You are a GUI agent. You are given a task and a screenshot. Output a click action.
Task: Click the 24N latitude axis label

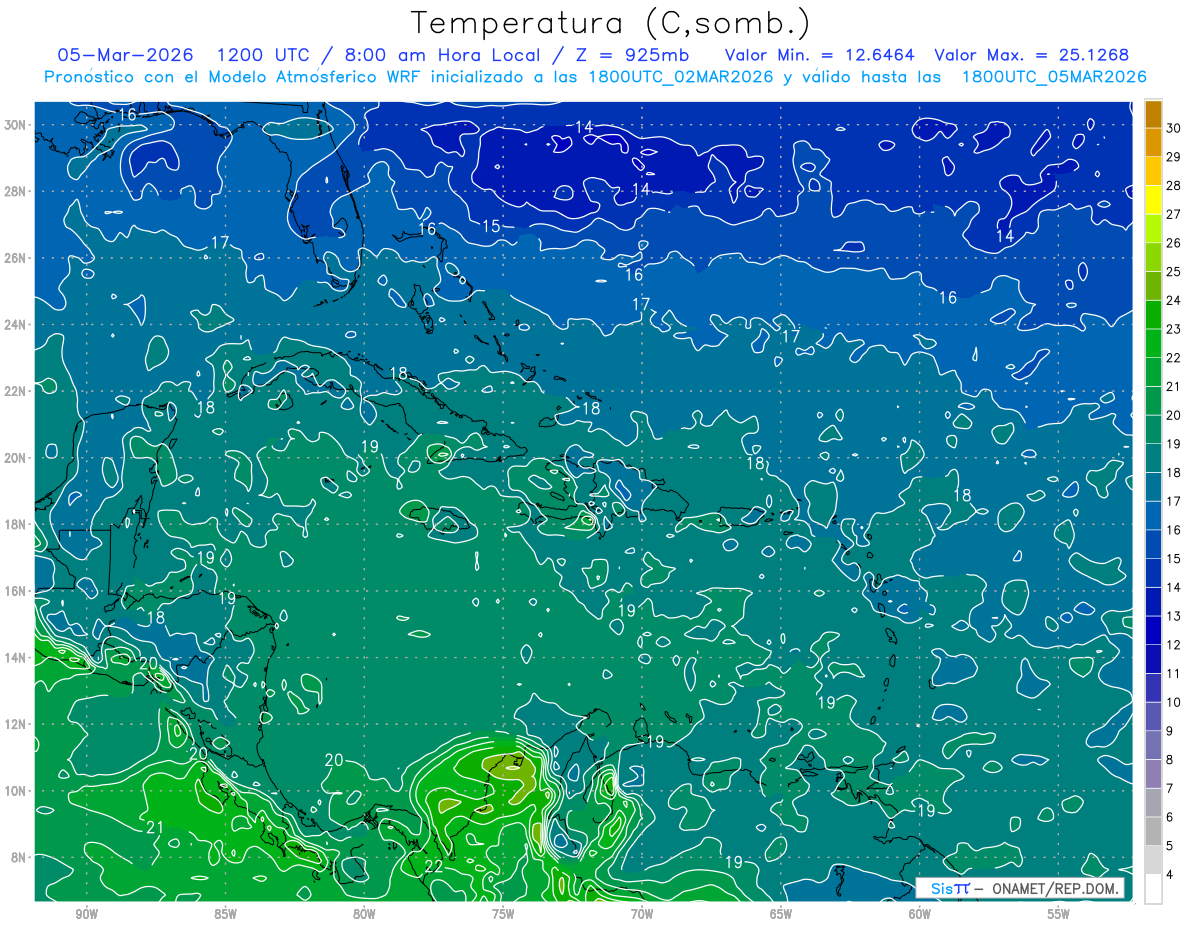pos(14,325)
